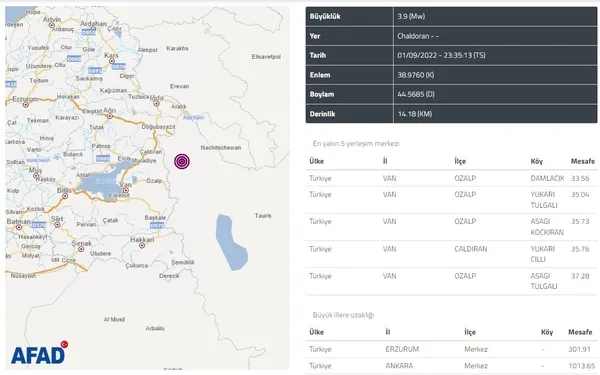Click the Kars city marker on map
600x375 pixels.
point(112,61)
